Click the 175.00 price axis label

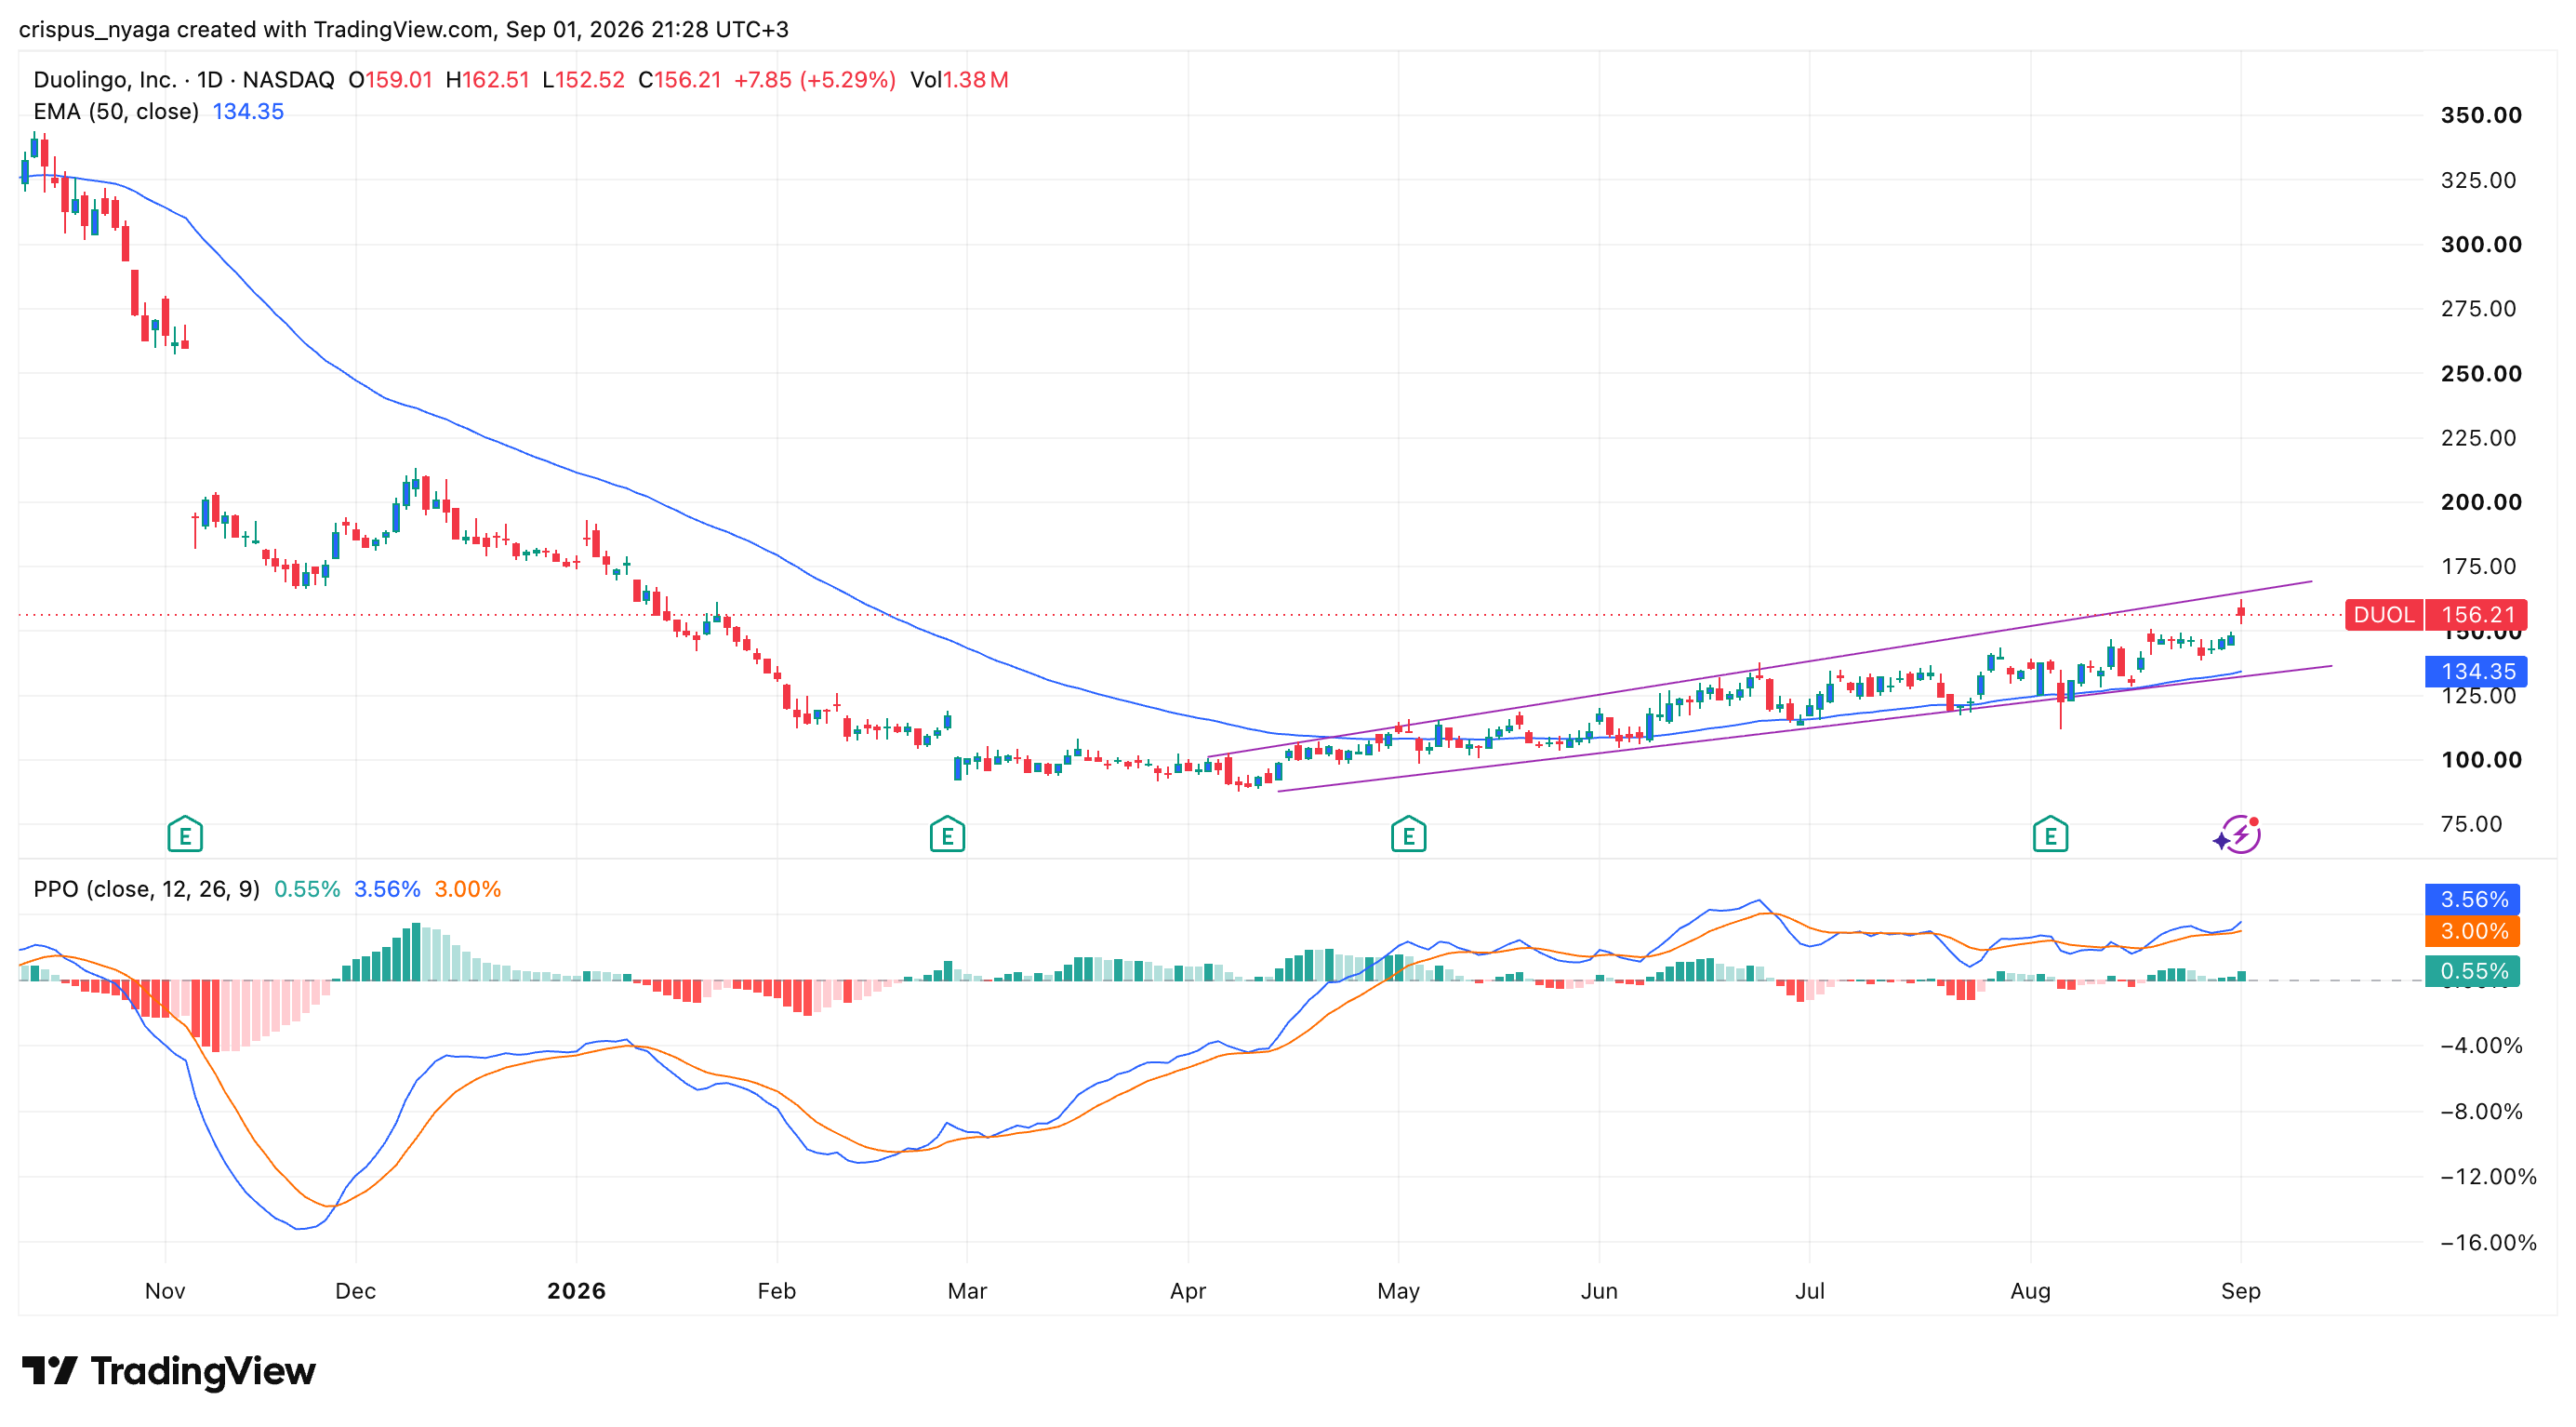point(2478,566)
